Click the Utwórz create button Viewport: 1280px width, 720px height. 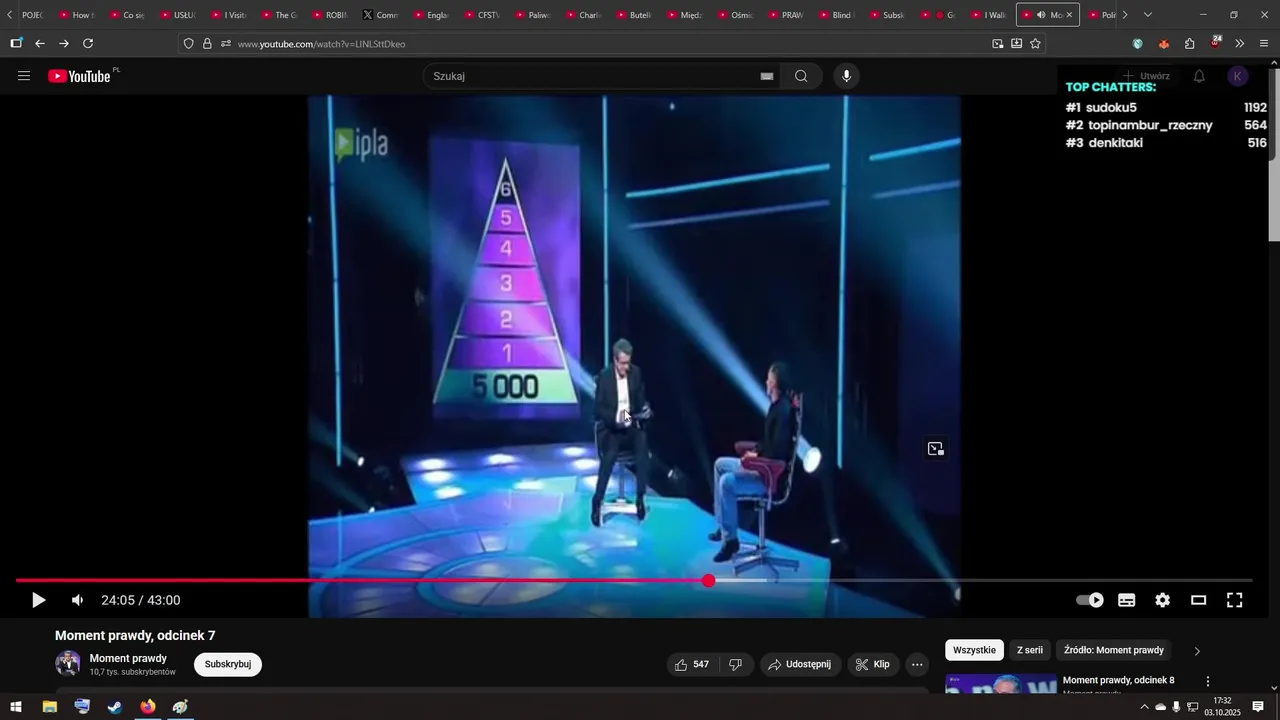tap(1146, 76)
